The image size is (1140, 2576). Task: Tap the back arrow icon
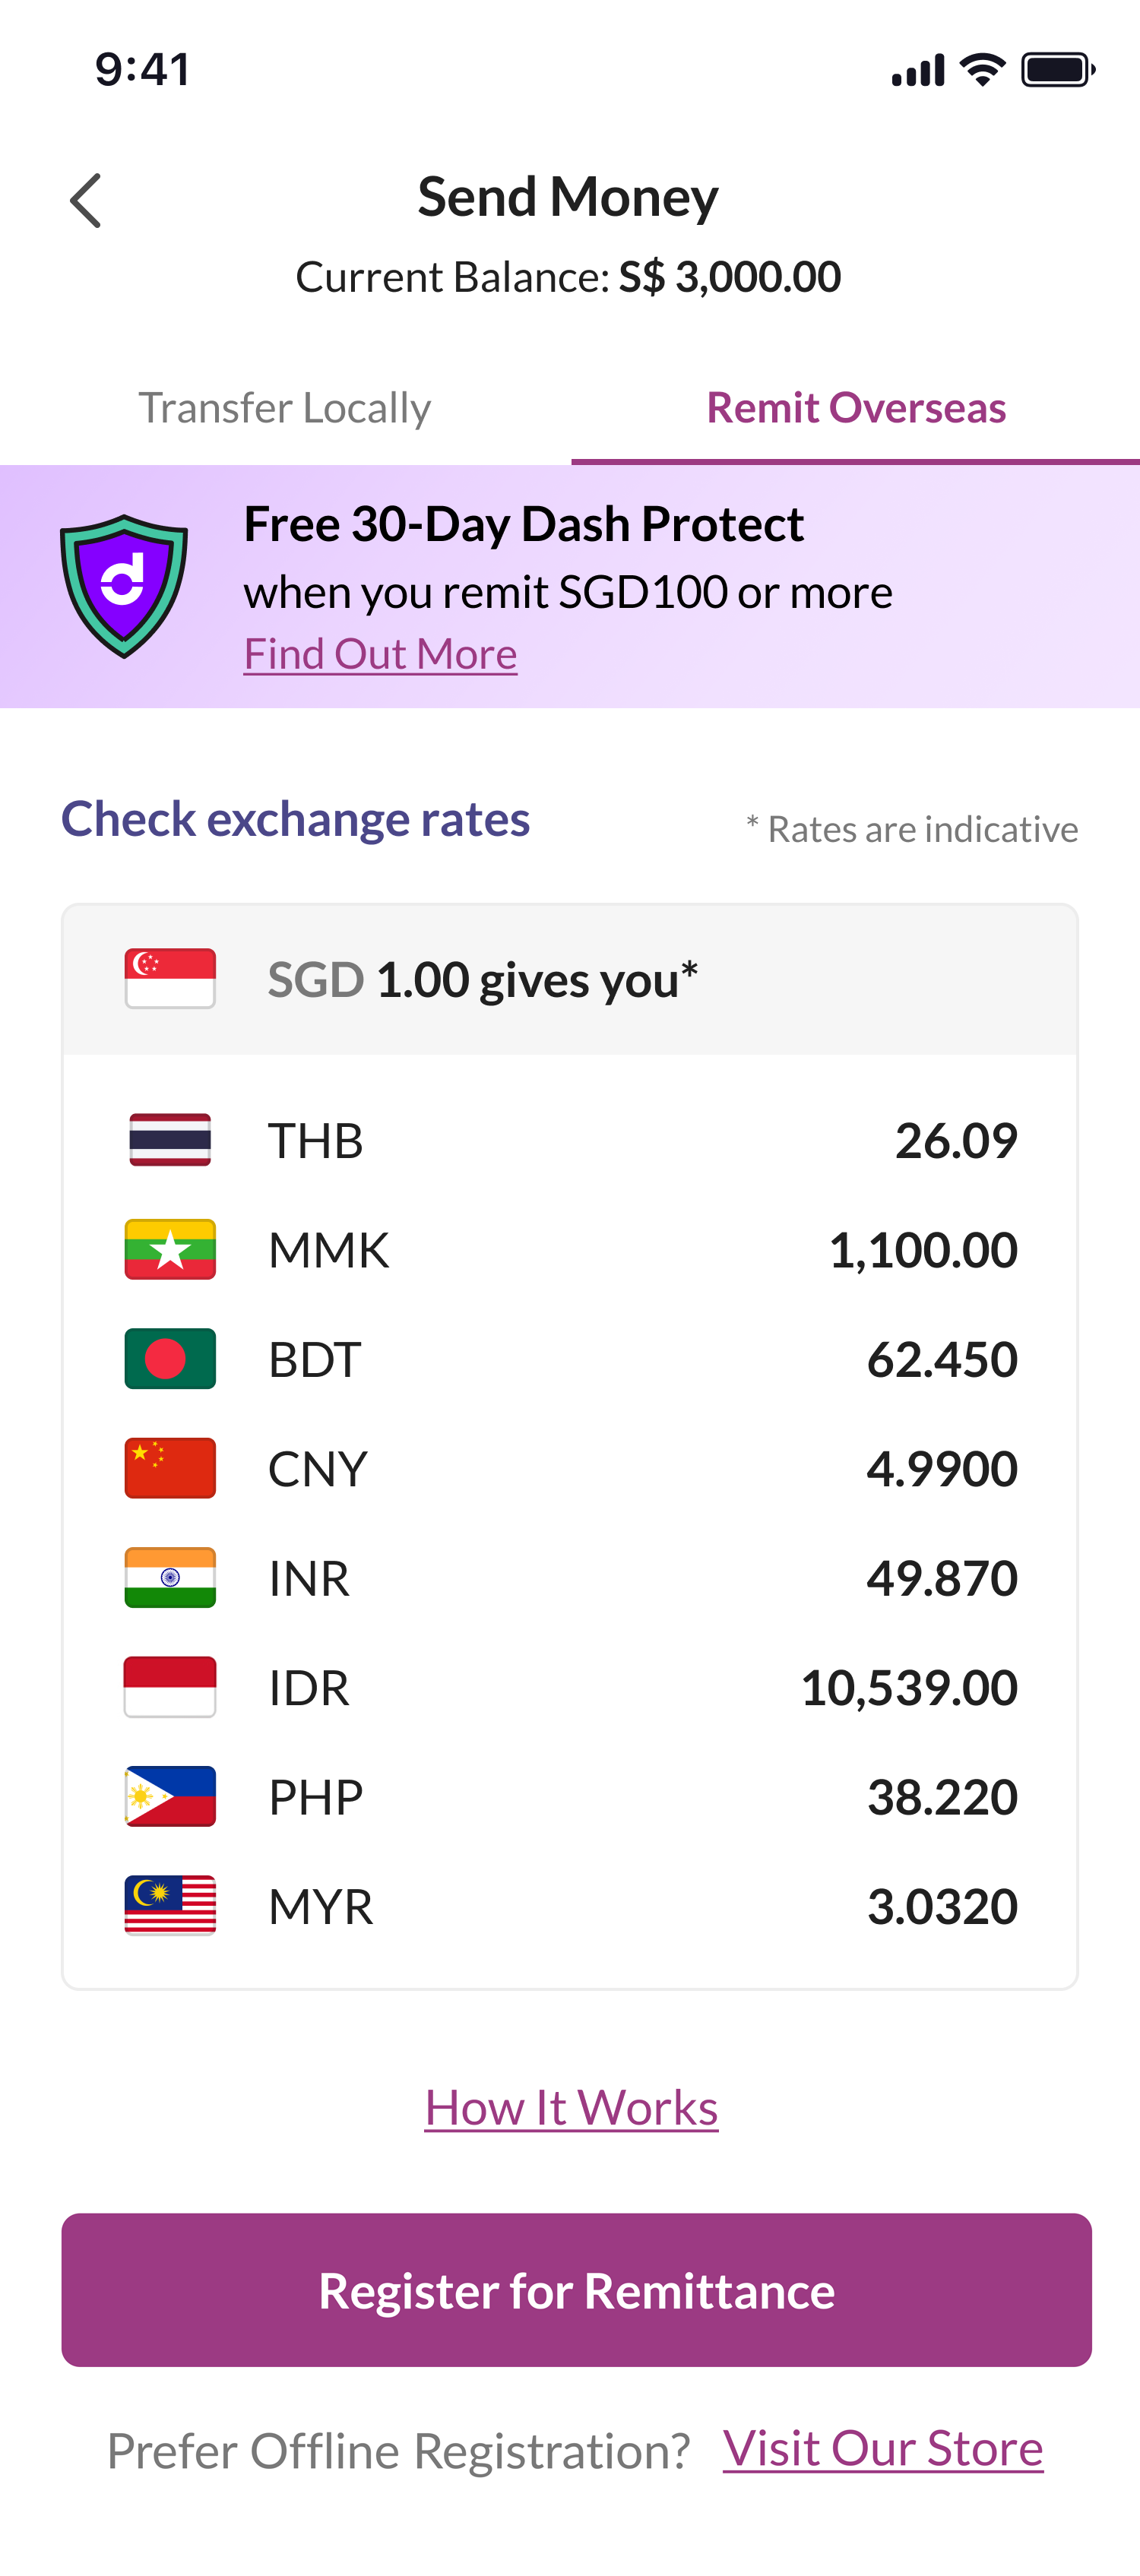pos(86,201)
